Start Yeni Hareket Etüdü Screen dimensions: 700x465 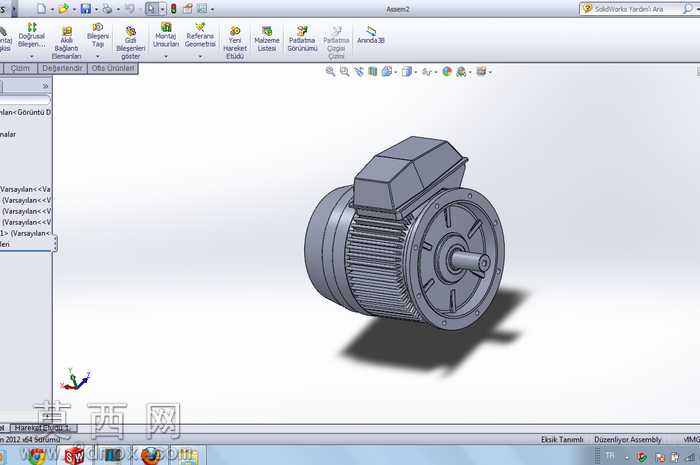pyautogui.click(x=235, y=42)
